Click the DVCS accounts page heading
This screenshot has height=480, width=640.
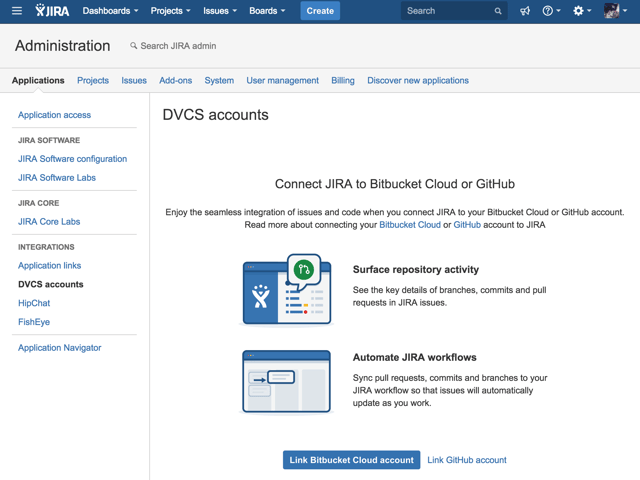(x=216, y=115)
